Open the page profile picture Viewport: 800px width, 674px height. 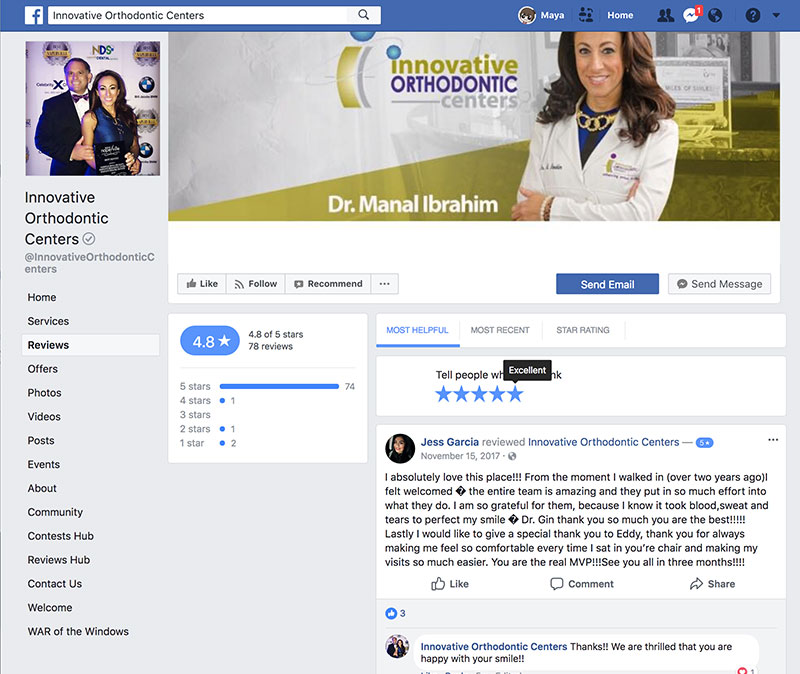click(x=93, y=108)
